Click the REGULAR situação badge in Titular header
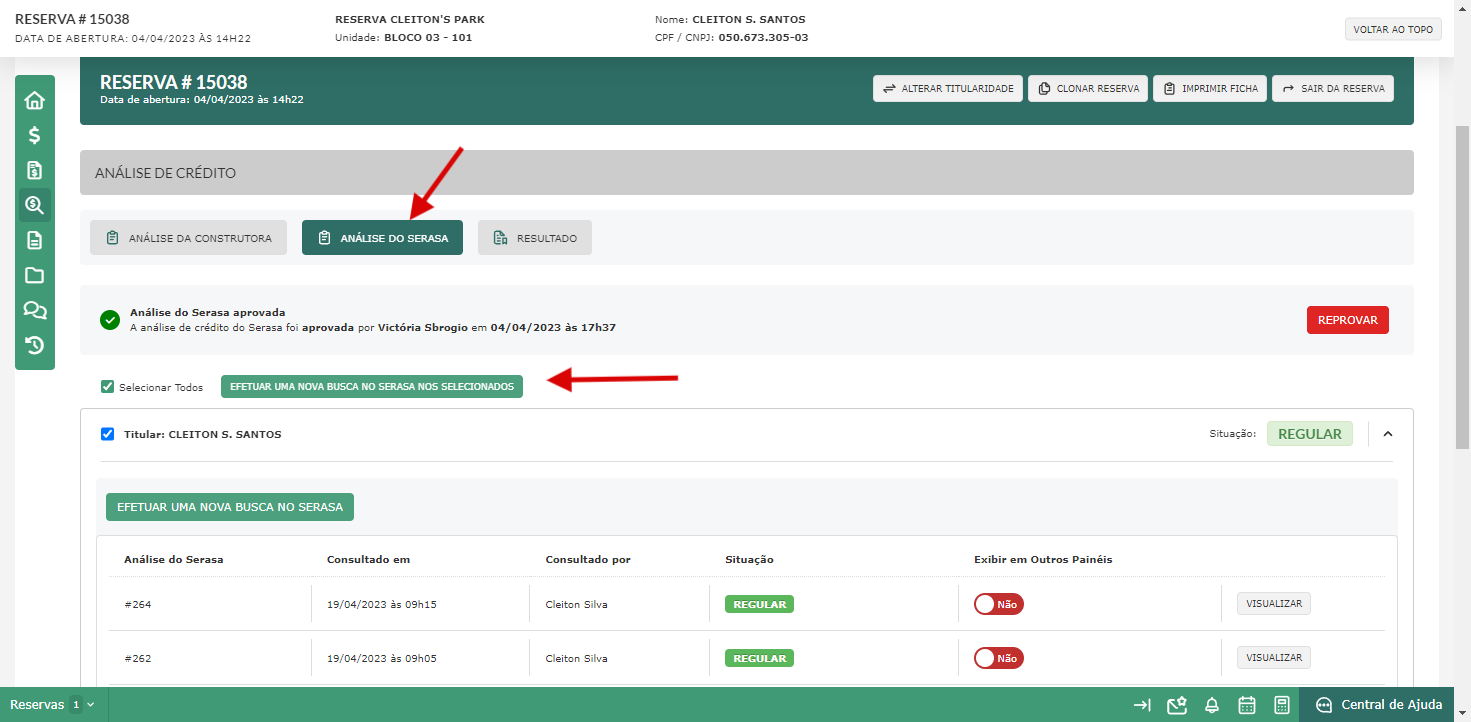This screenshot has height=722, width=1471. pos(1310,434)
